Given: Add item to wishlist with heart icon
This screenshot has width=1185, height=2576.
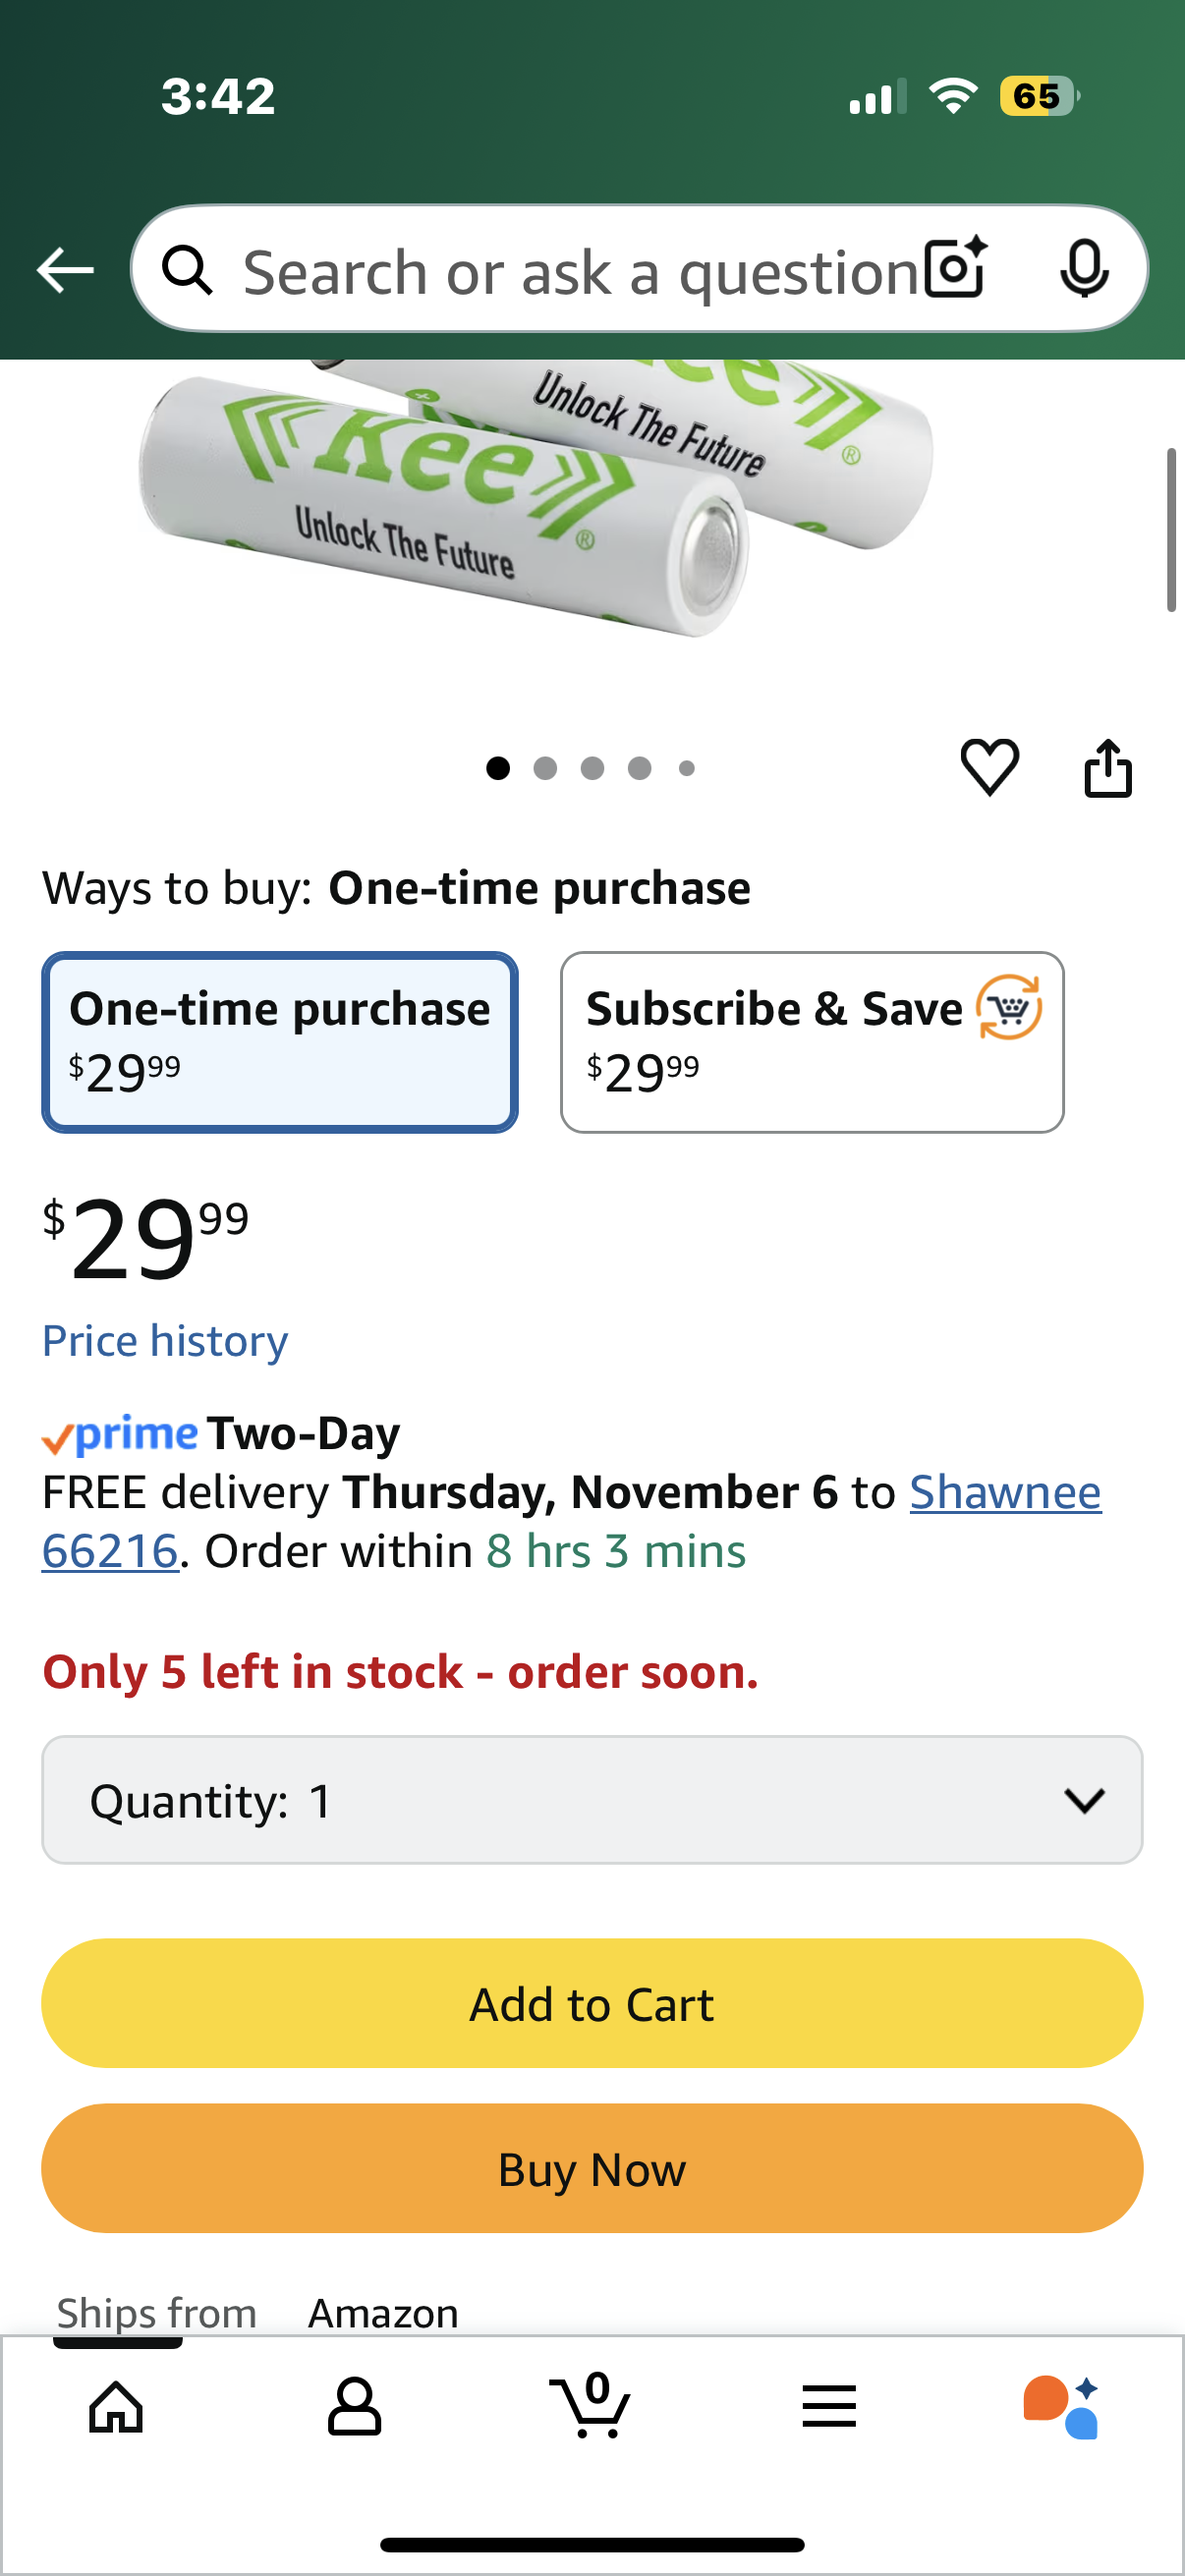Looking at the screenshot, I should click(989, 767).
